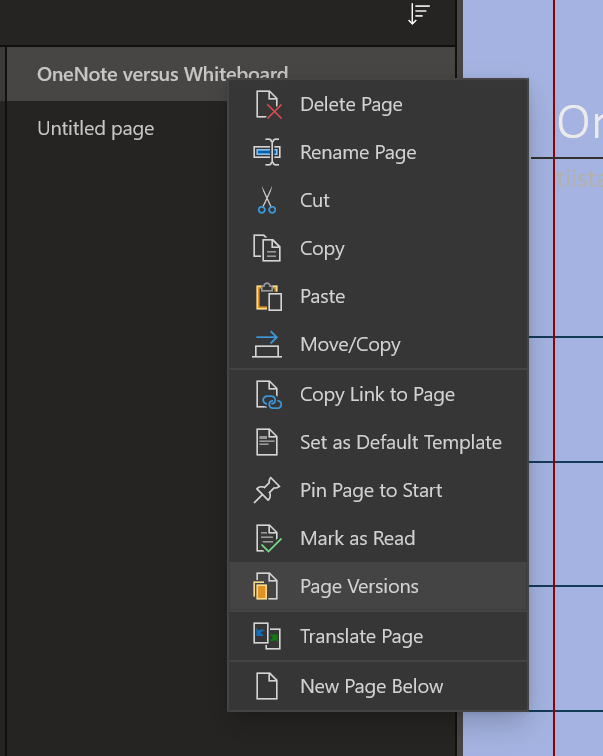
Task: Select the OneNote versus Whiteboard page
Action: 130,74
